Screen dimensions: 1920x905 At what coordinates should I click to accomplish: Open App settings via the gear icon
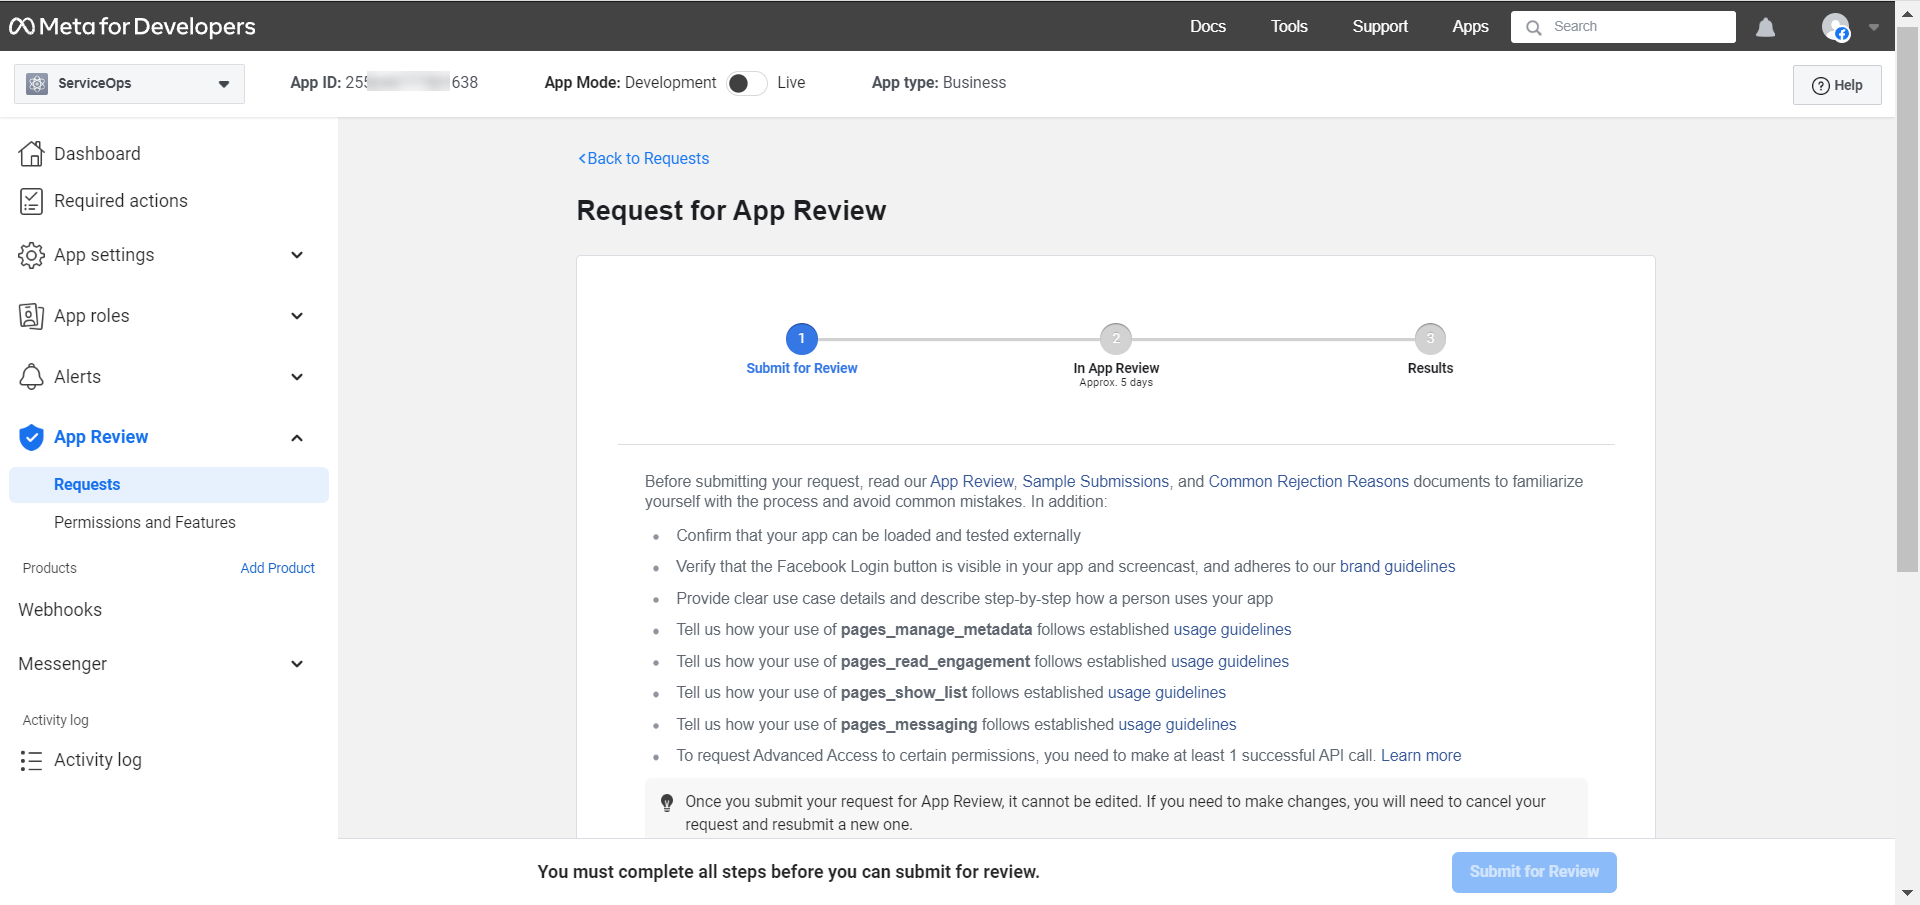click(31, 255)
